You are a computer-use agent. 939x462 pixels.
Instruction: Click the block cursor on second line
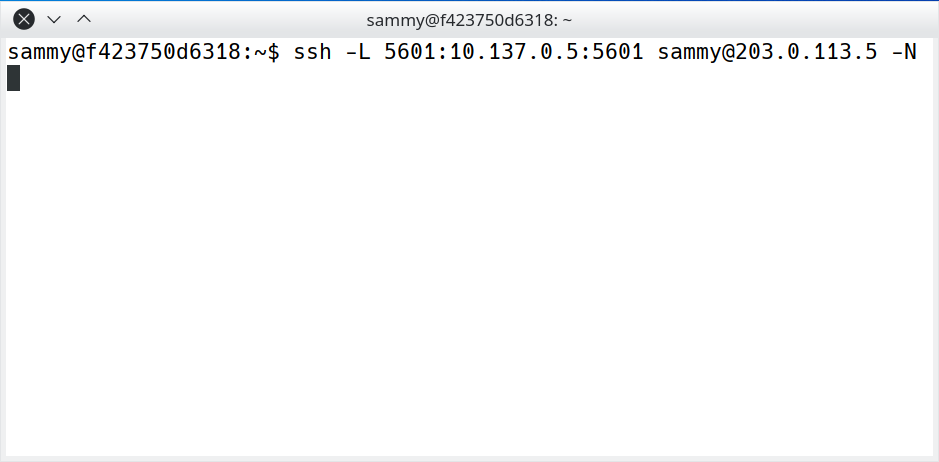[13, 78]
